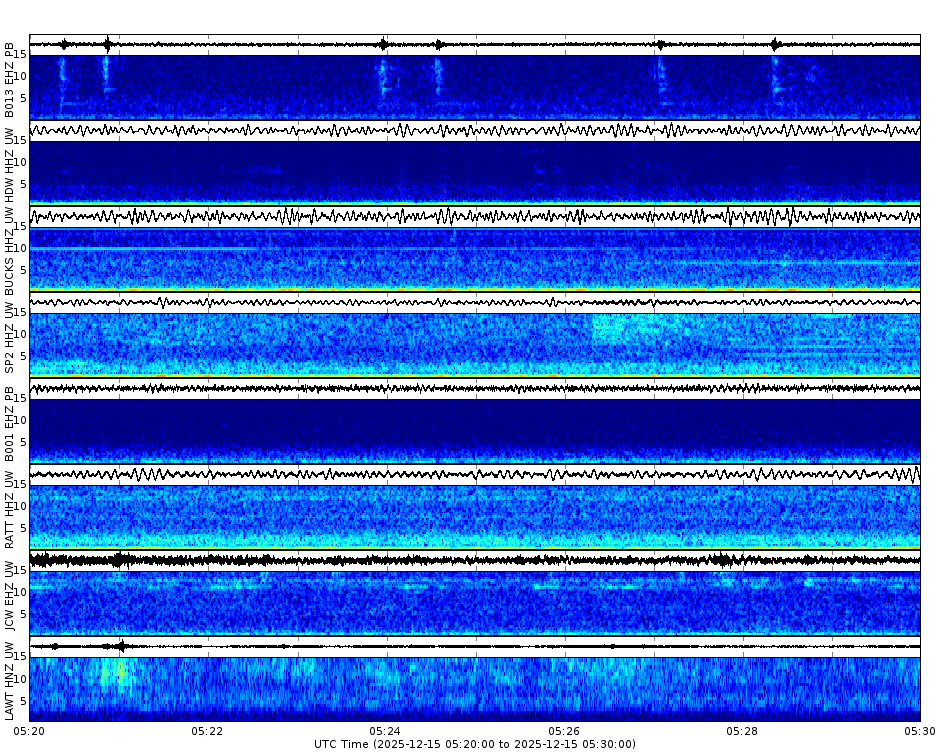Click the yellow band on SP2 spectrogram

400,376
